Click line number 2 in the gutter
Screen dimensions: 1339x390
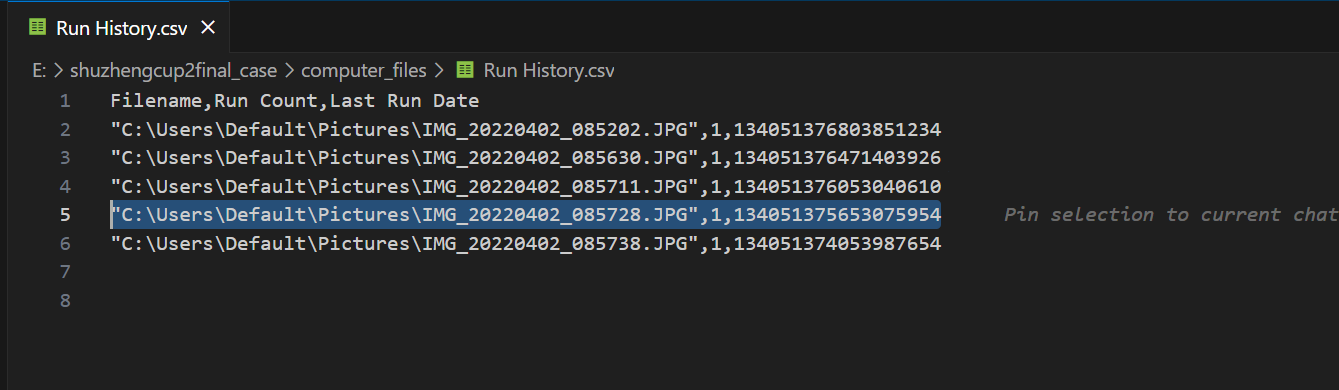(65, 129)
